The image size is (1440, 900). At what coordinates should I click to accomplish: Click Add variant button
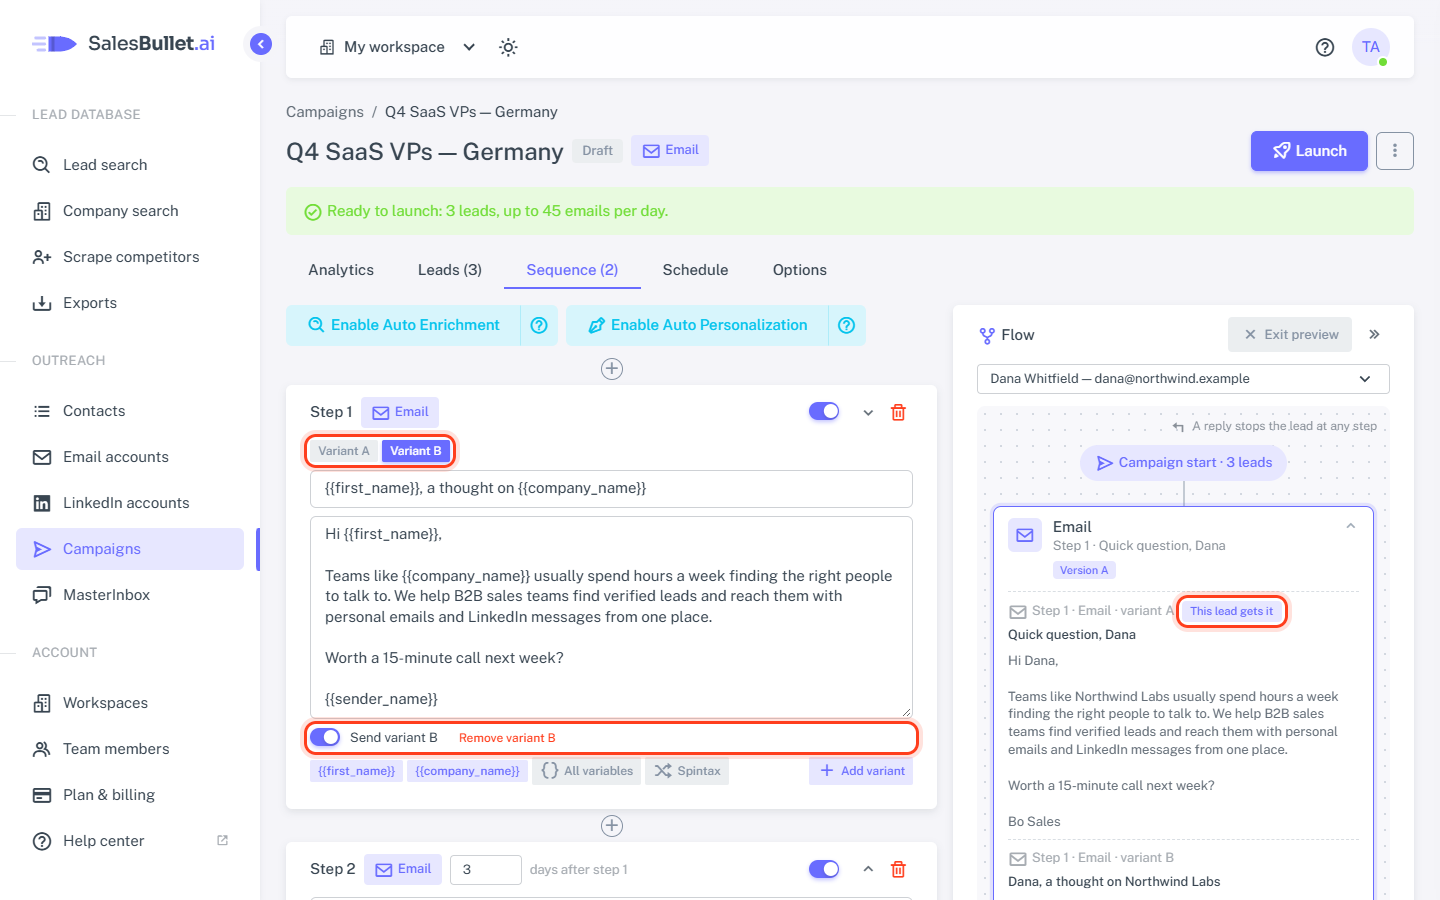coord(861,771)
